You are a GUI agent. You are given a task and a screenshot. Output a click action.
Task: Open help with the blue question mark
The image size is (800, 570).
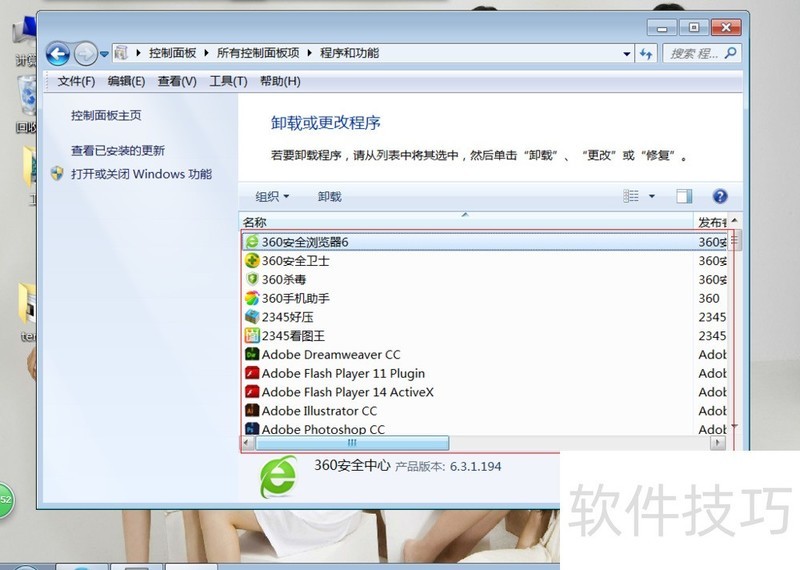pos(720,196)
